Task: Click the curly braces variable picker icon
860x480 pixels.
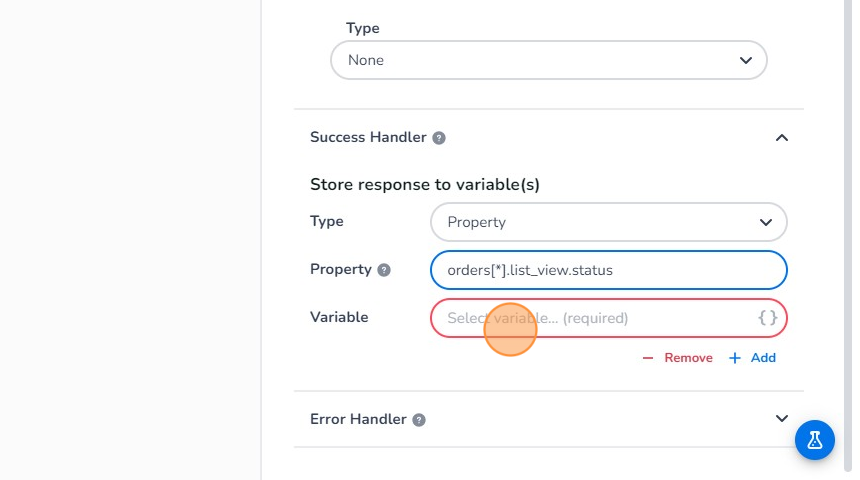Action: pos(767,318)
